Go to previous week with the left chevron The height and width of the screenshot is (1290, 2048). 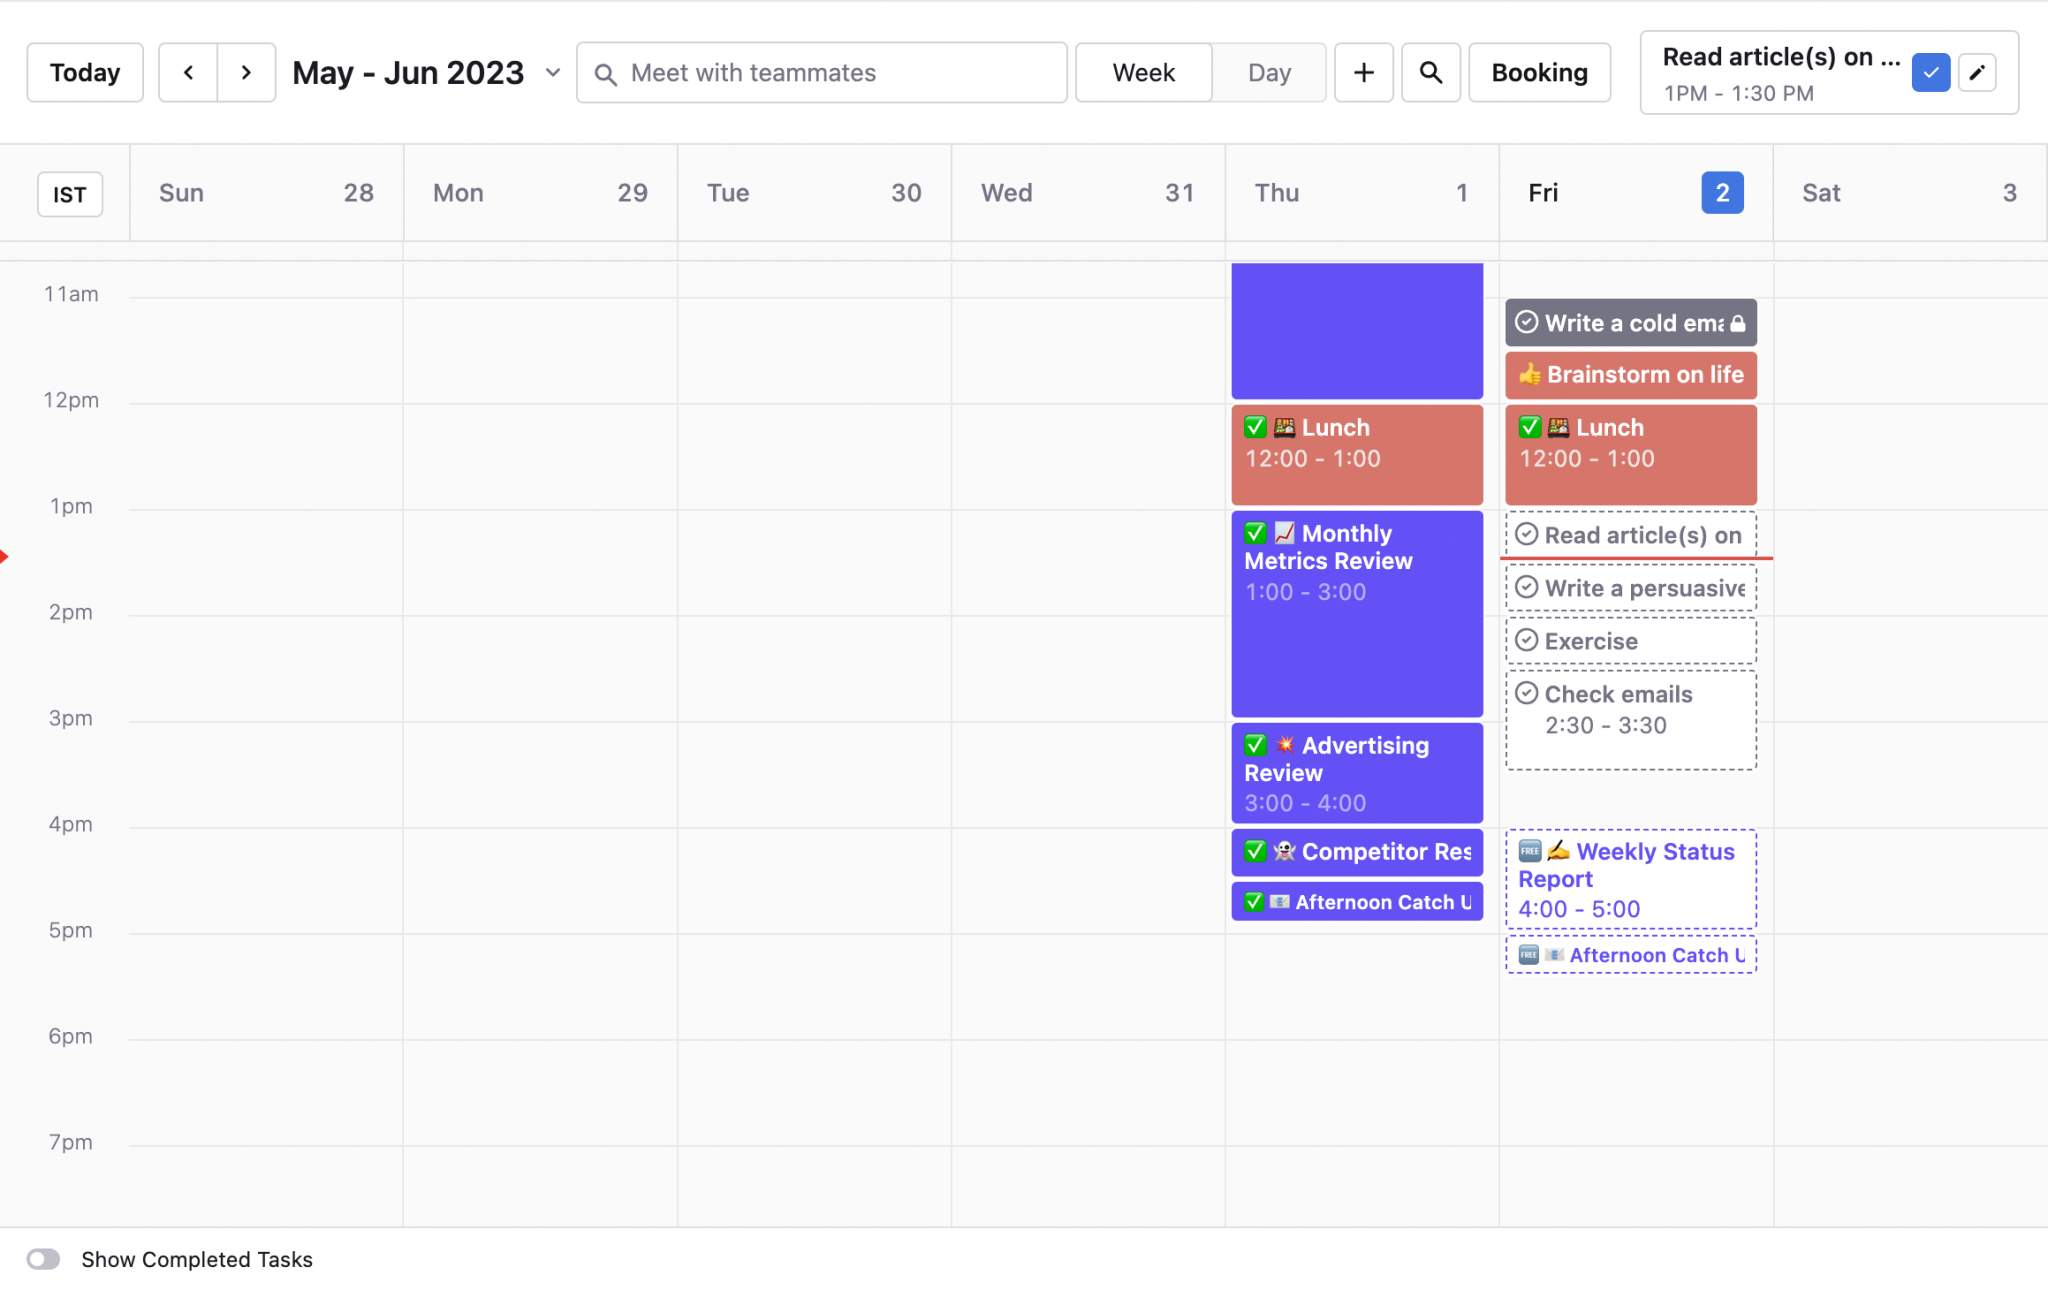(188, 72)
